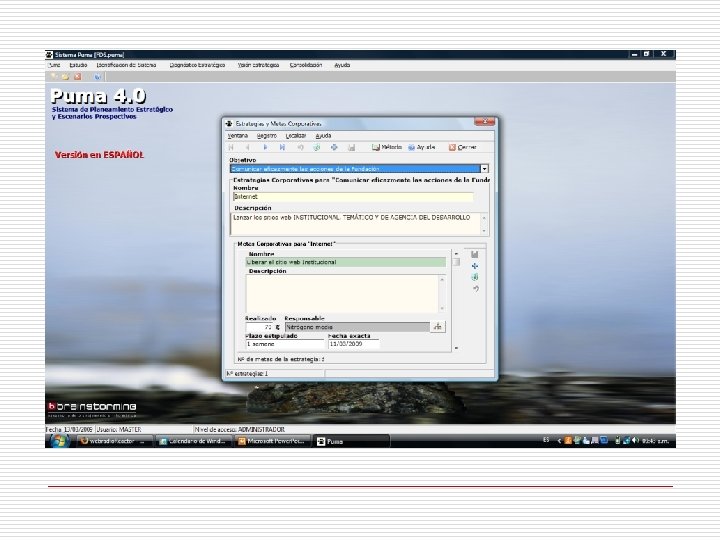Screen dimensions: 720x540
Task: Open Windows Start orb
Action: tap(60, 441)
